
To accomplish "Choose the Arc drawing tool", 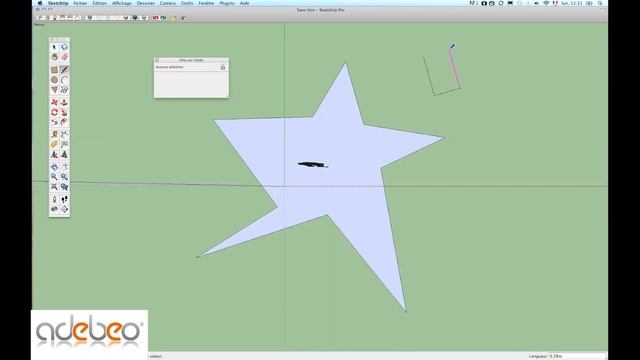I will click(x=64, y=80).
